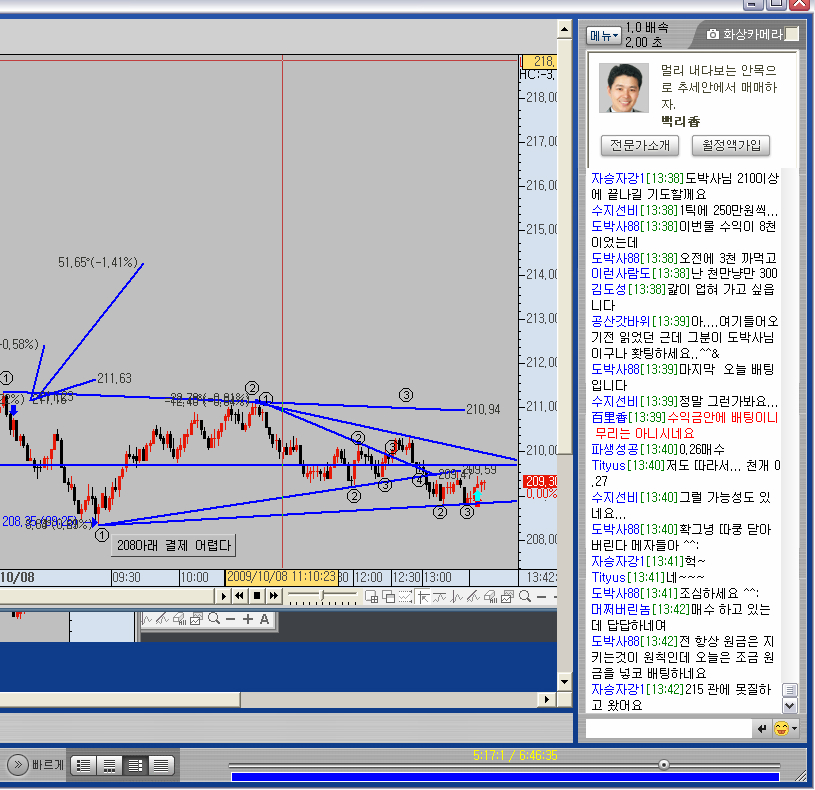The image size is (815, 790).
Task: Click the fast-forward button in chart toolbar
Action: [272, 596]
